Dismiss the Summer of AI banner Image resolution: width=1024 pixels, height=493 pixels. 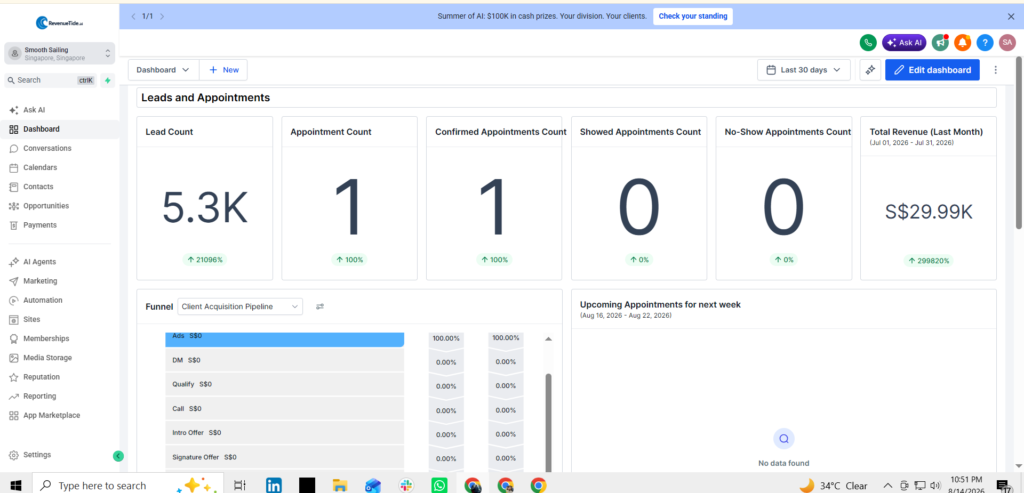[x=1011, y=16]
